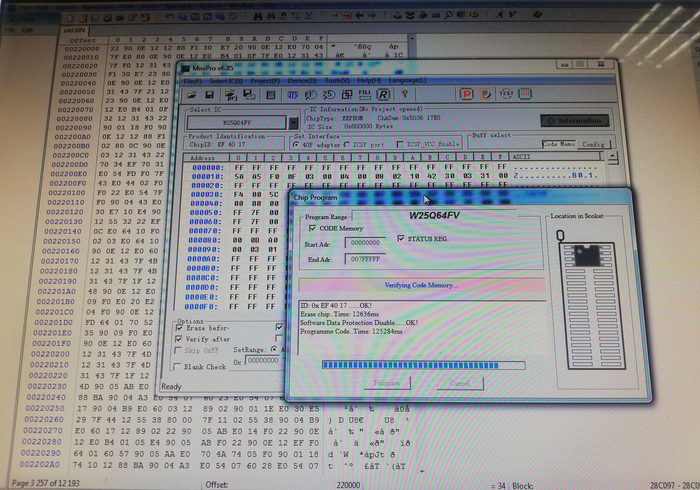The width and height of the screenshot is (700, 490).
Task: Click the back arrow icon in hex editor
Action: point(359,16)
